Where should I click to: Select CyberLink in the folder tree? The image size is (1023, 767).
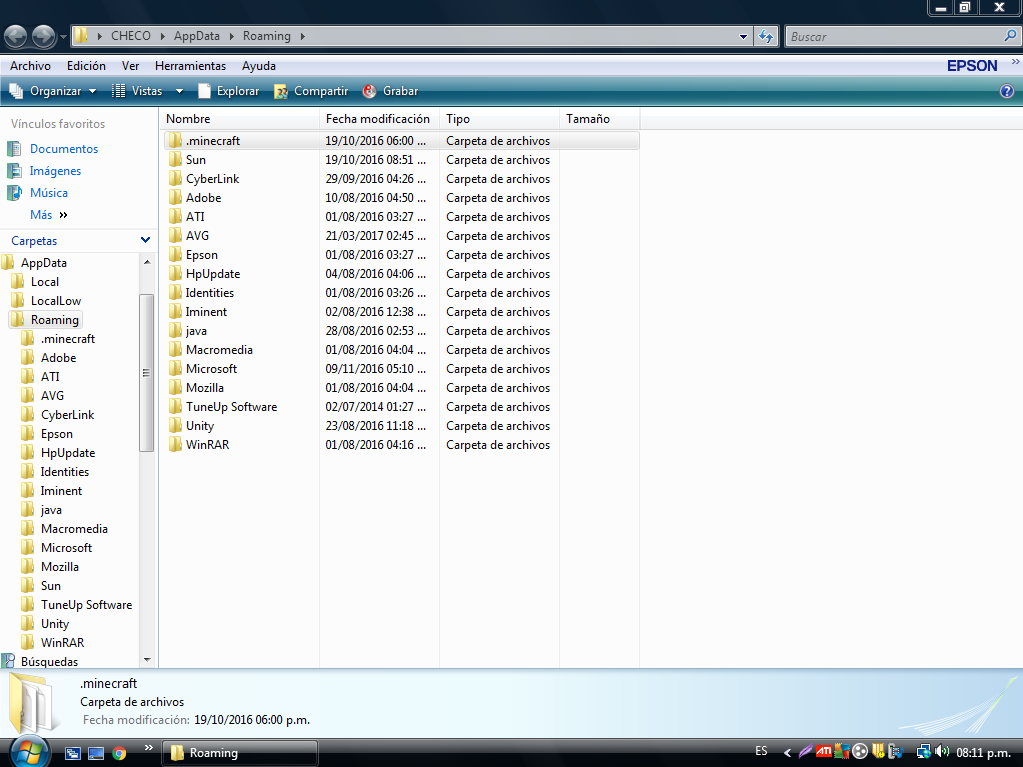(x=67, y=415)
